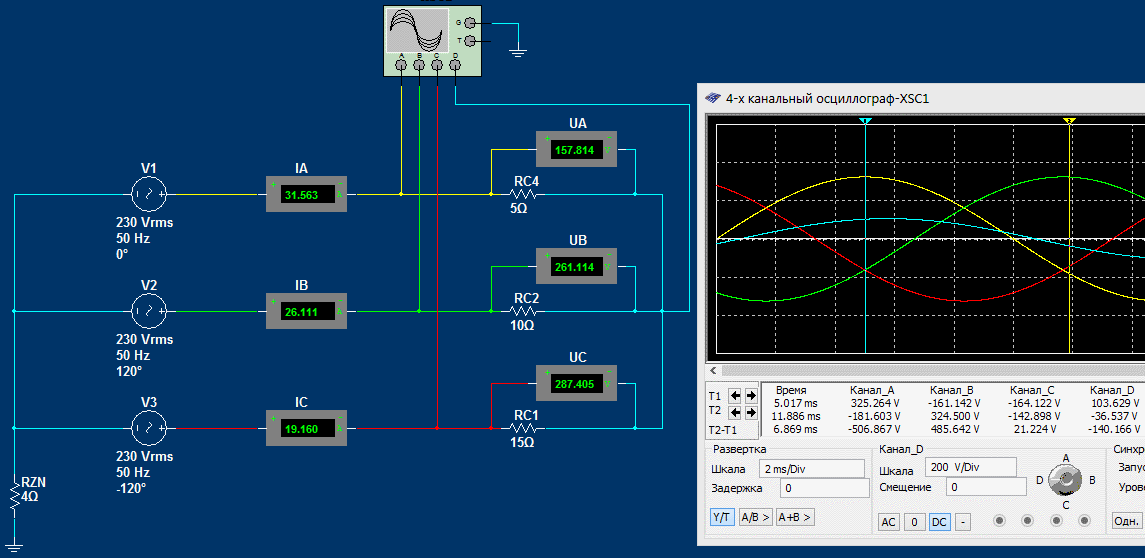The width and height of the screenshot is (1145, 558).
Task: Click the IA ammeter component
Action: pyautogui.click(x=305, y=195)
